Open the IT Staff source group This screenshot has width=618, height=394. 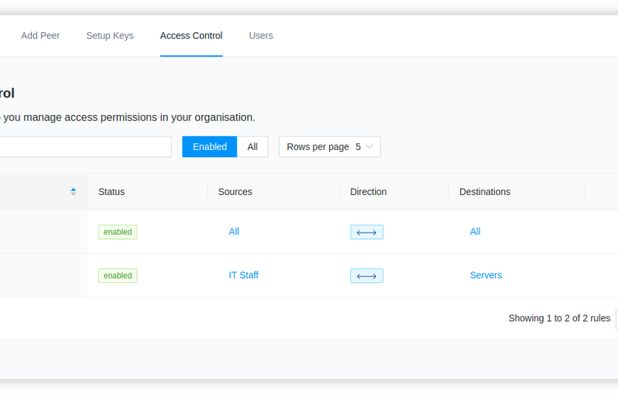pos(244,275)
